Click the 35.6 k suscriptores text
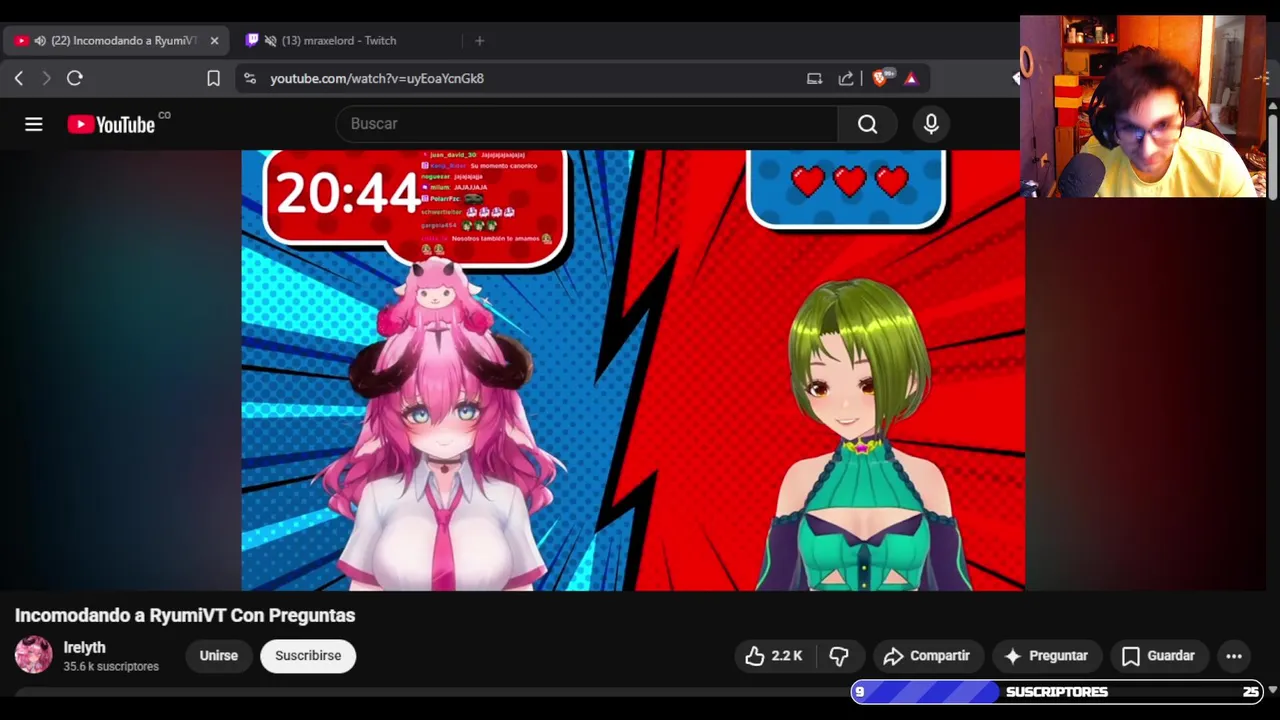This screenshot has height=720, width=1280. tap(111, 667)
